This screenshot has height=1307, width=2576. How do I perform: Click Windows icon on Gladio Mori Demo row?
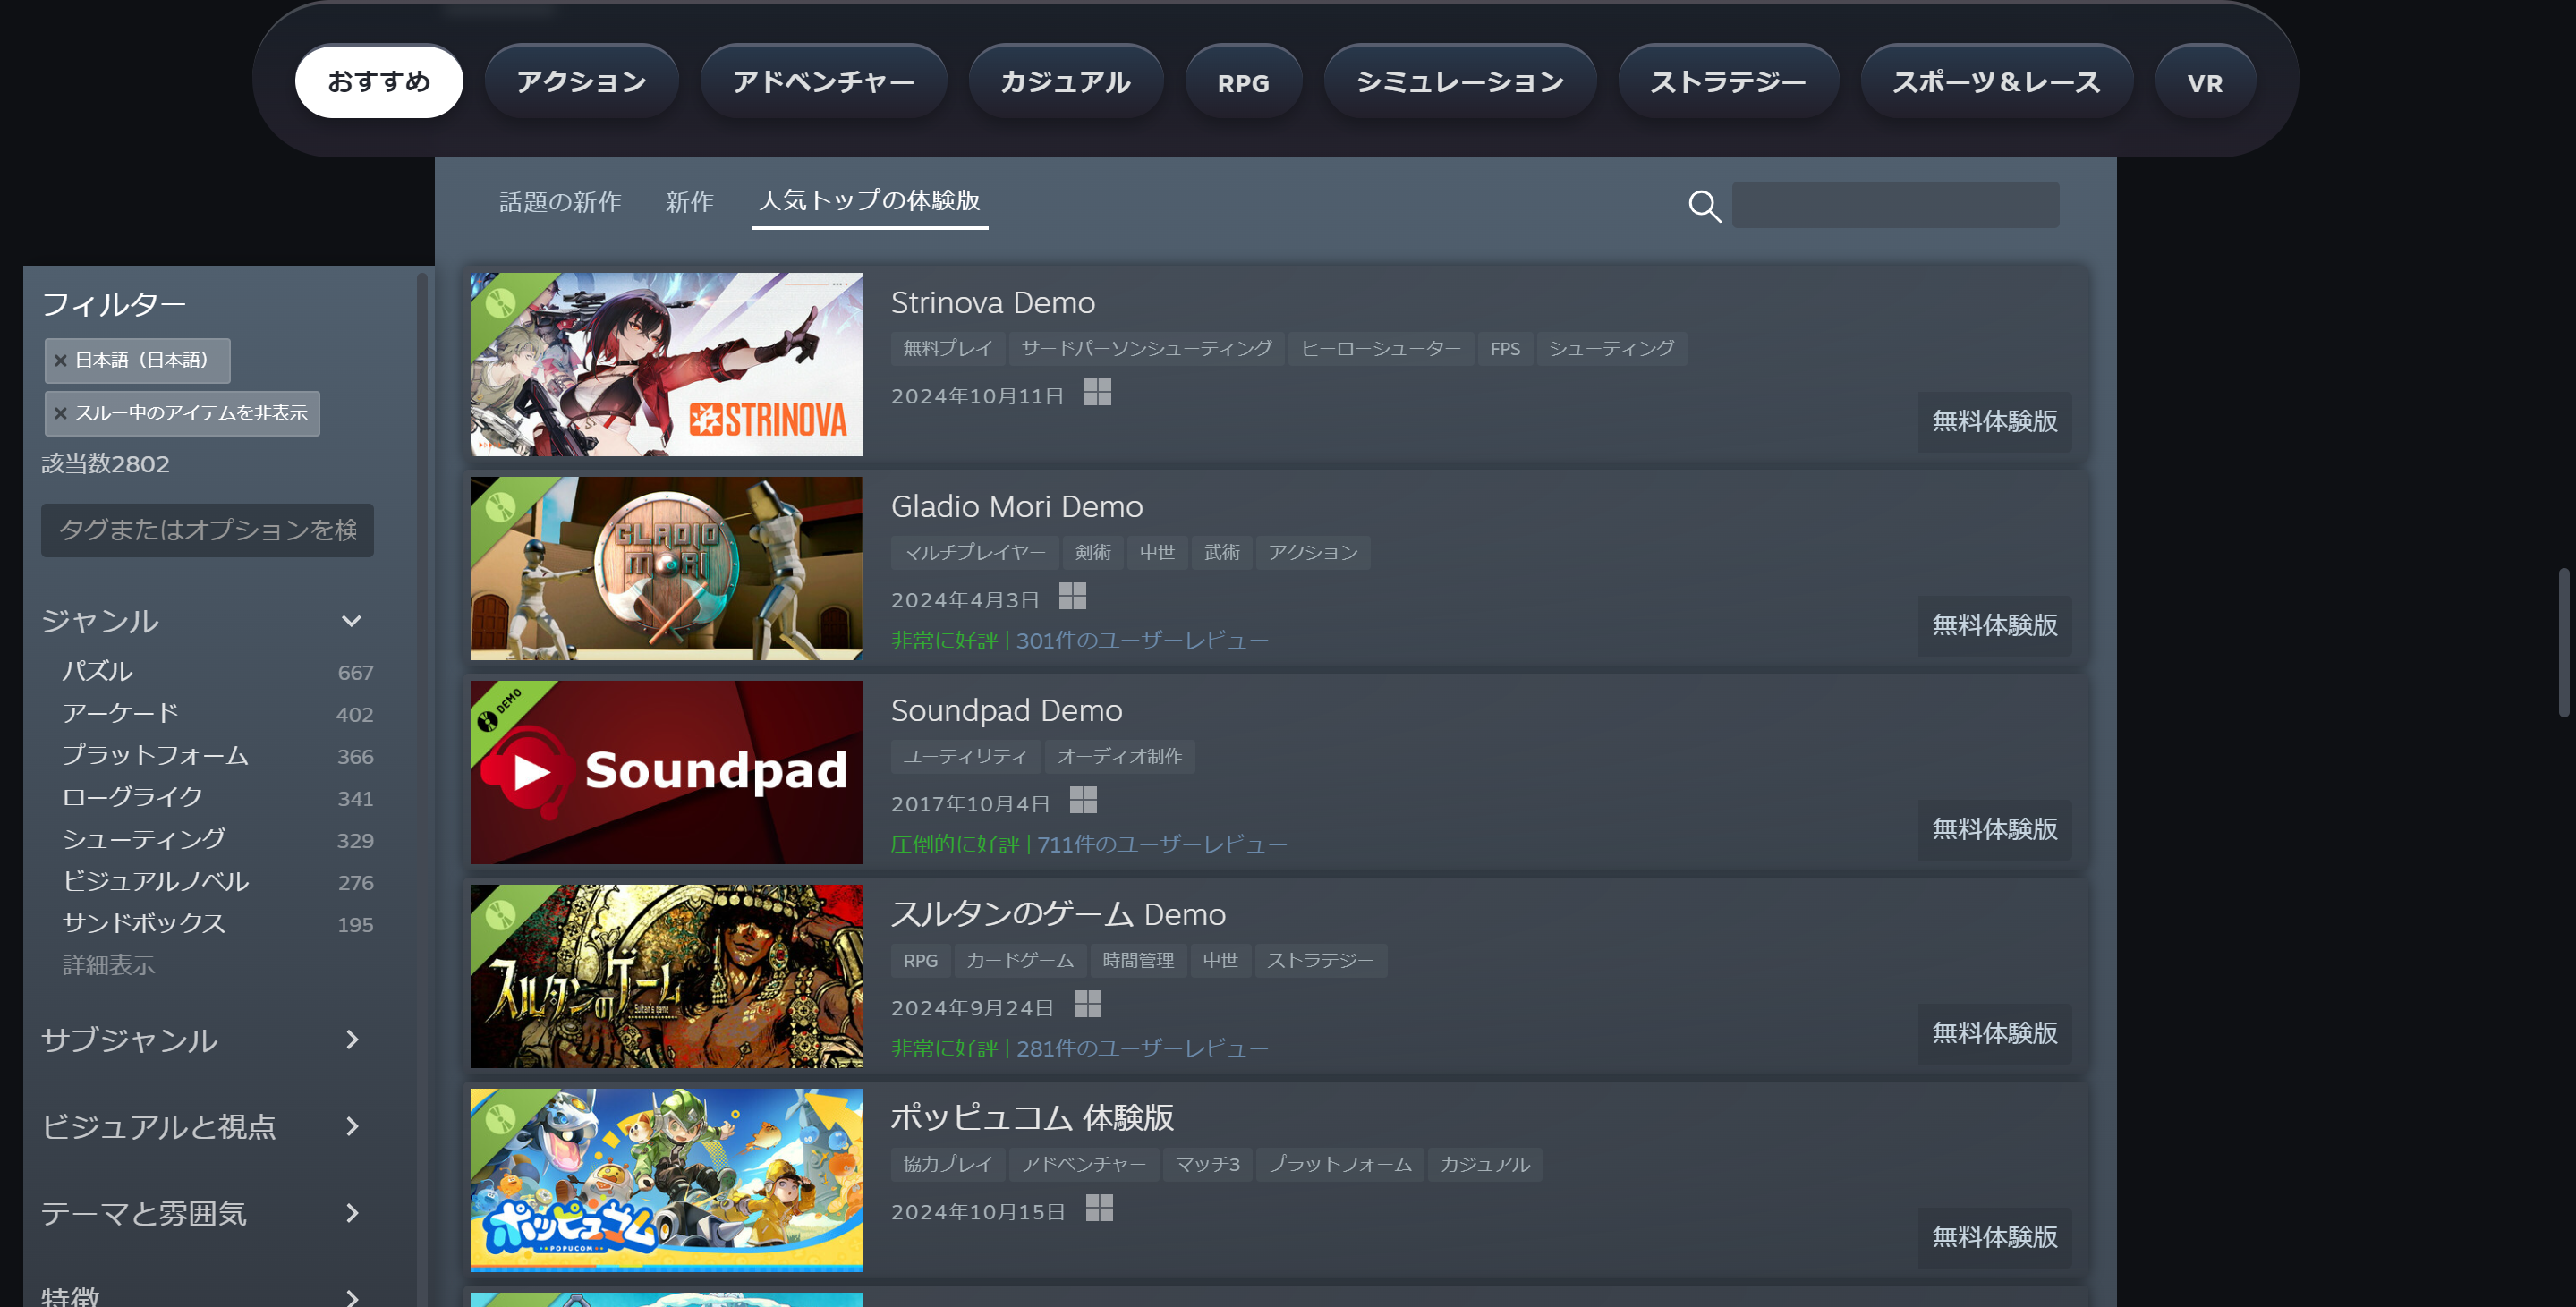point(1073,596)
